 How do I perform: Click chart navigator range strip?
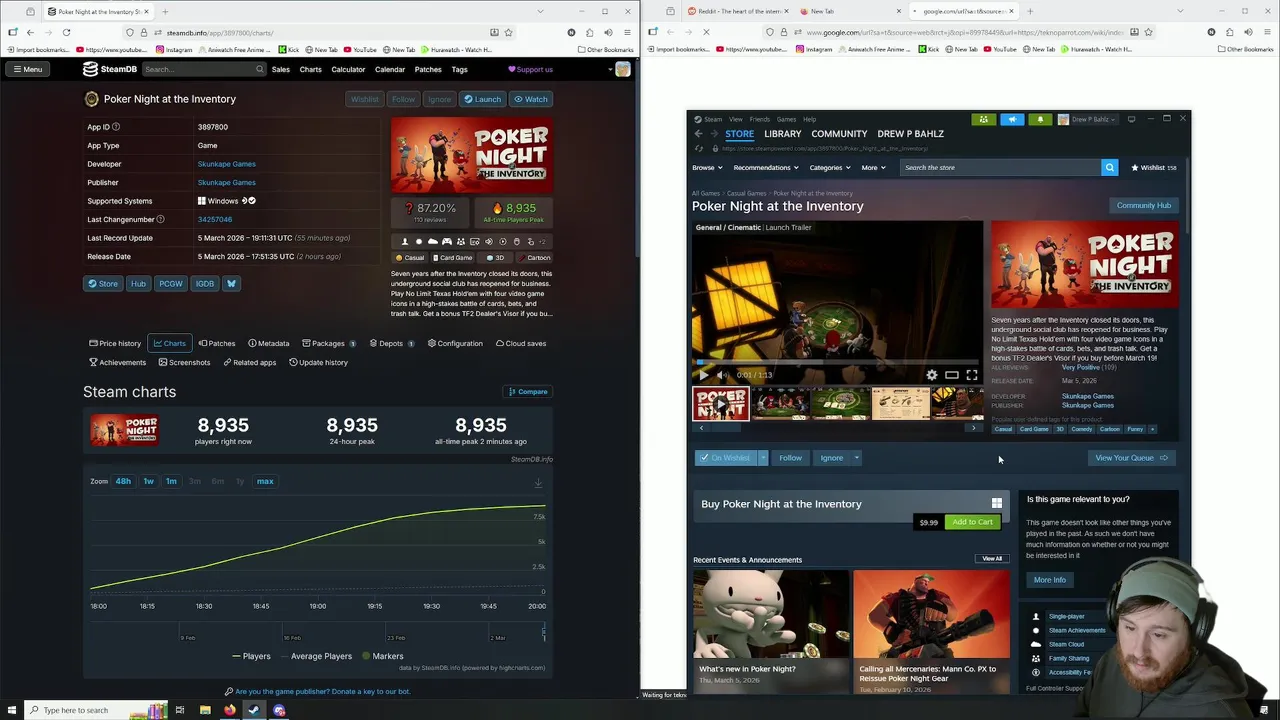pyautogui.click(x=318, y=632)
